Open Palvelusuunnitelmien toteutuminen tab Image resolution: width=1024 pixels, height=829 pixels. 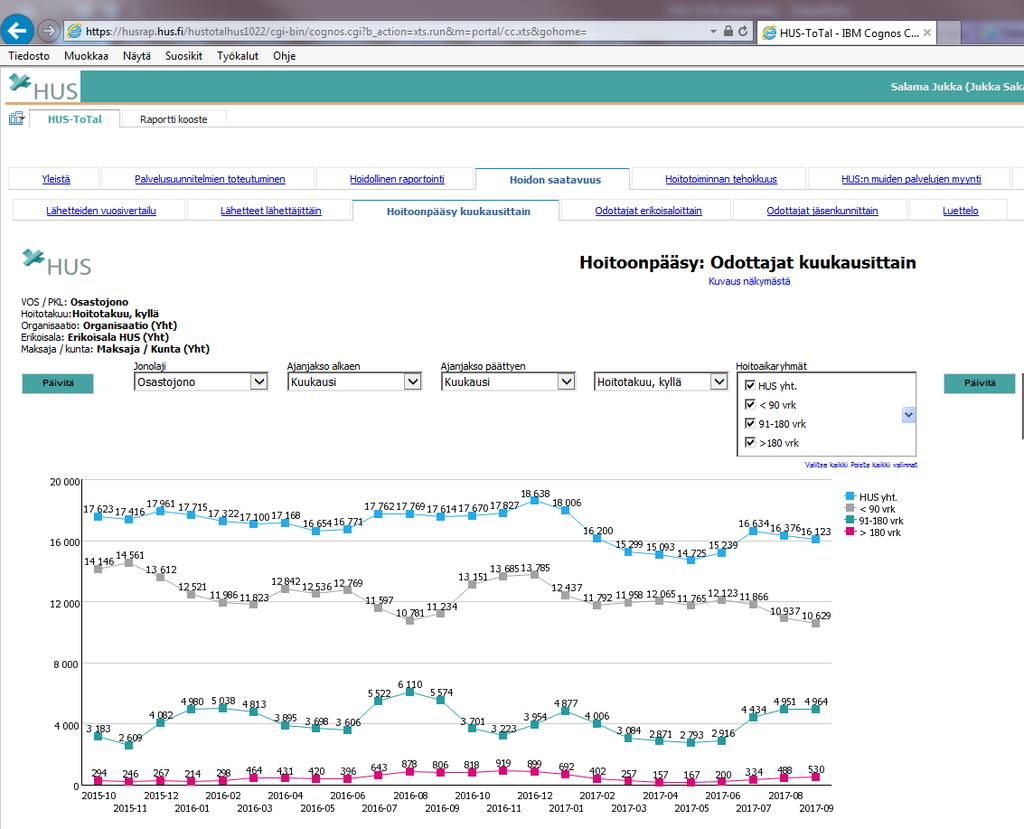210,179
